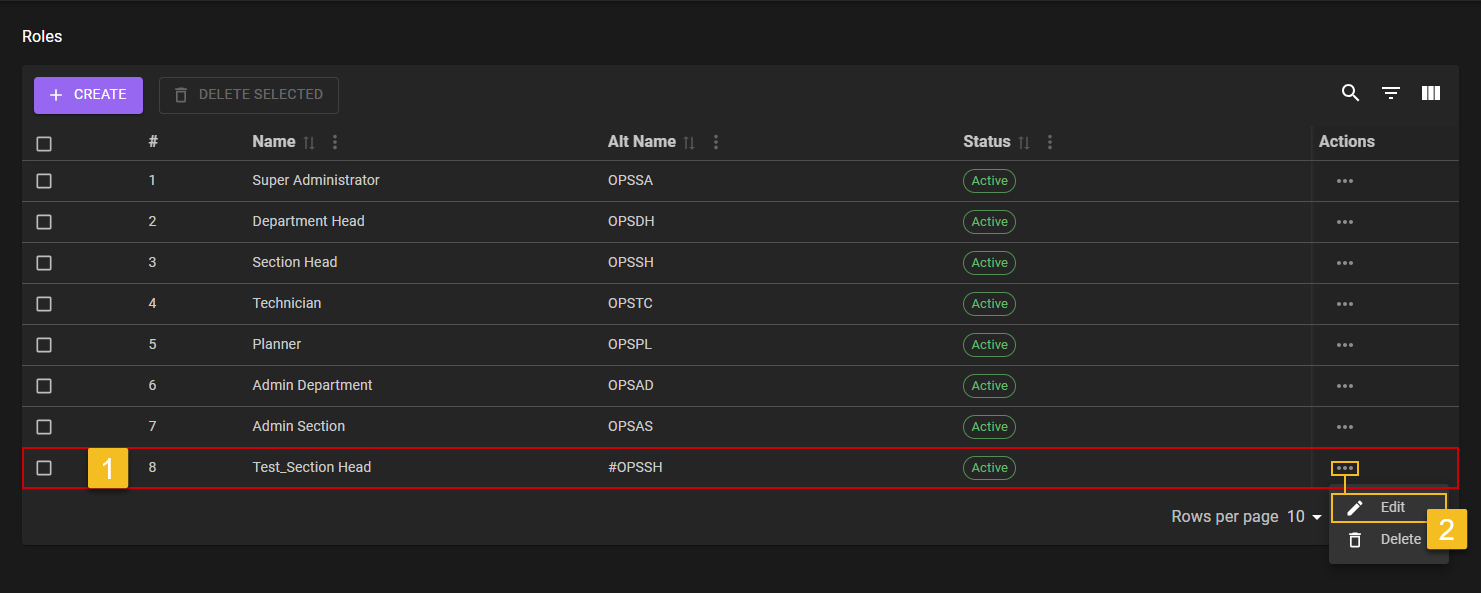Toggle the select-all checkbox in header
The height and width of the screenshot is (593, 1481).
(44, 144)
